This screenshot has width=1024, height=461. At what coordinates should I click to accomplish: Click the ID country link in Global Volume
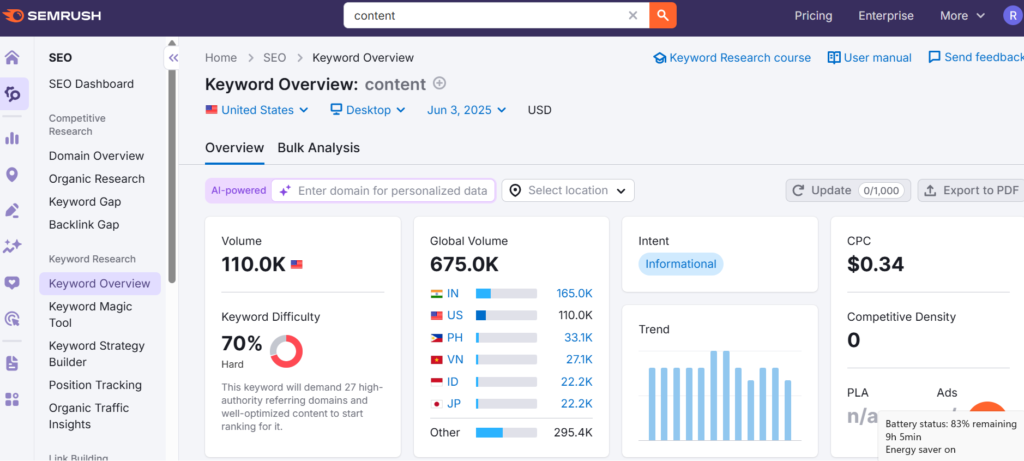[x=453, y=382]
